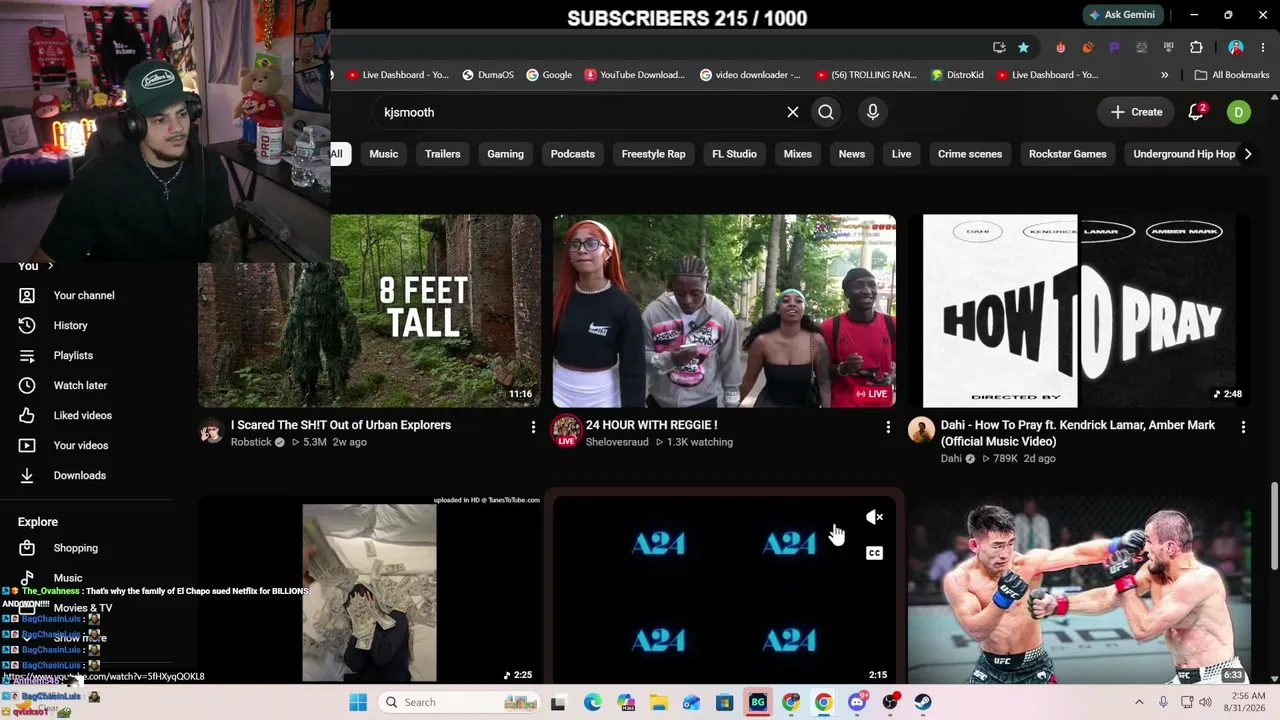Select the FL Studio filter chip
1280x720 pixels.
(x=734, y=154)
